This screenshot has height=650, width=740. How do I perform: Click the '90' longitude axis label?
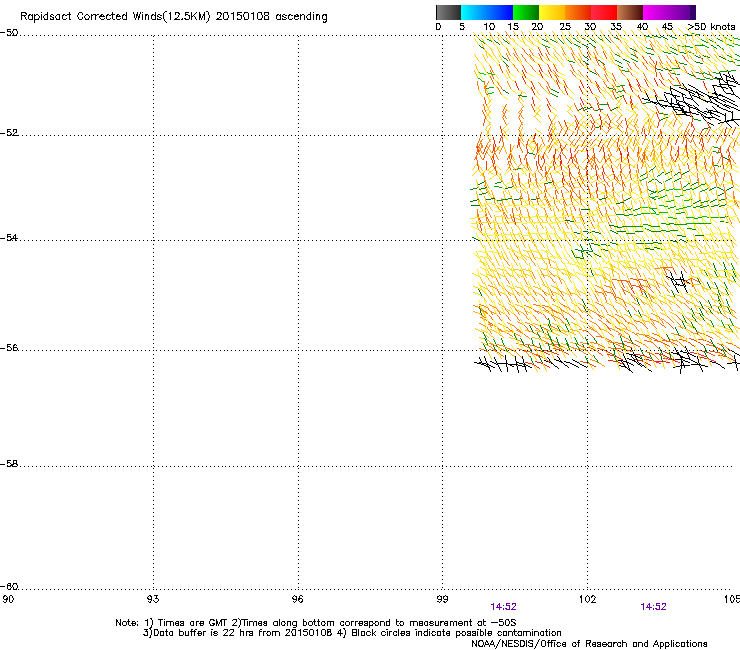pos(8,599)
